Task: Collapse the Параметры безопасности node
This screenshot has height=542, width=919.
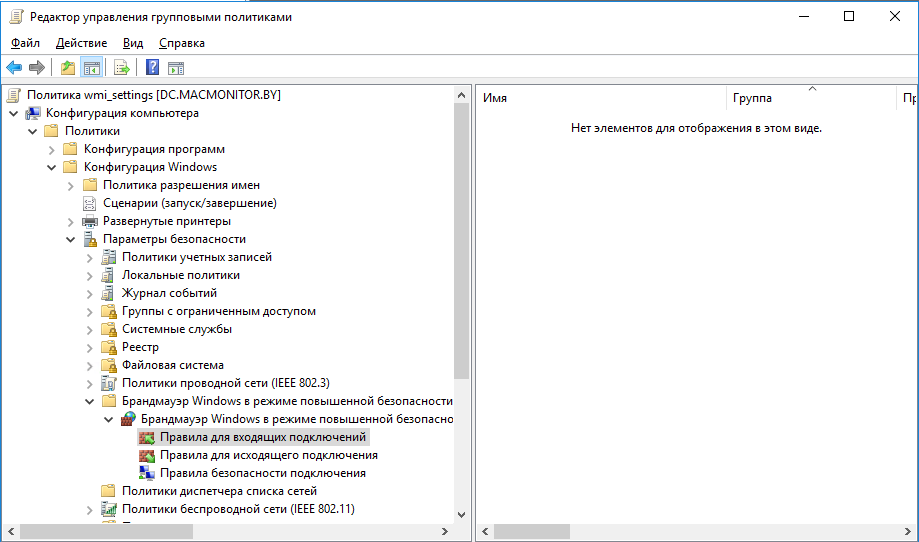Action: click(70, 239)
